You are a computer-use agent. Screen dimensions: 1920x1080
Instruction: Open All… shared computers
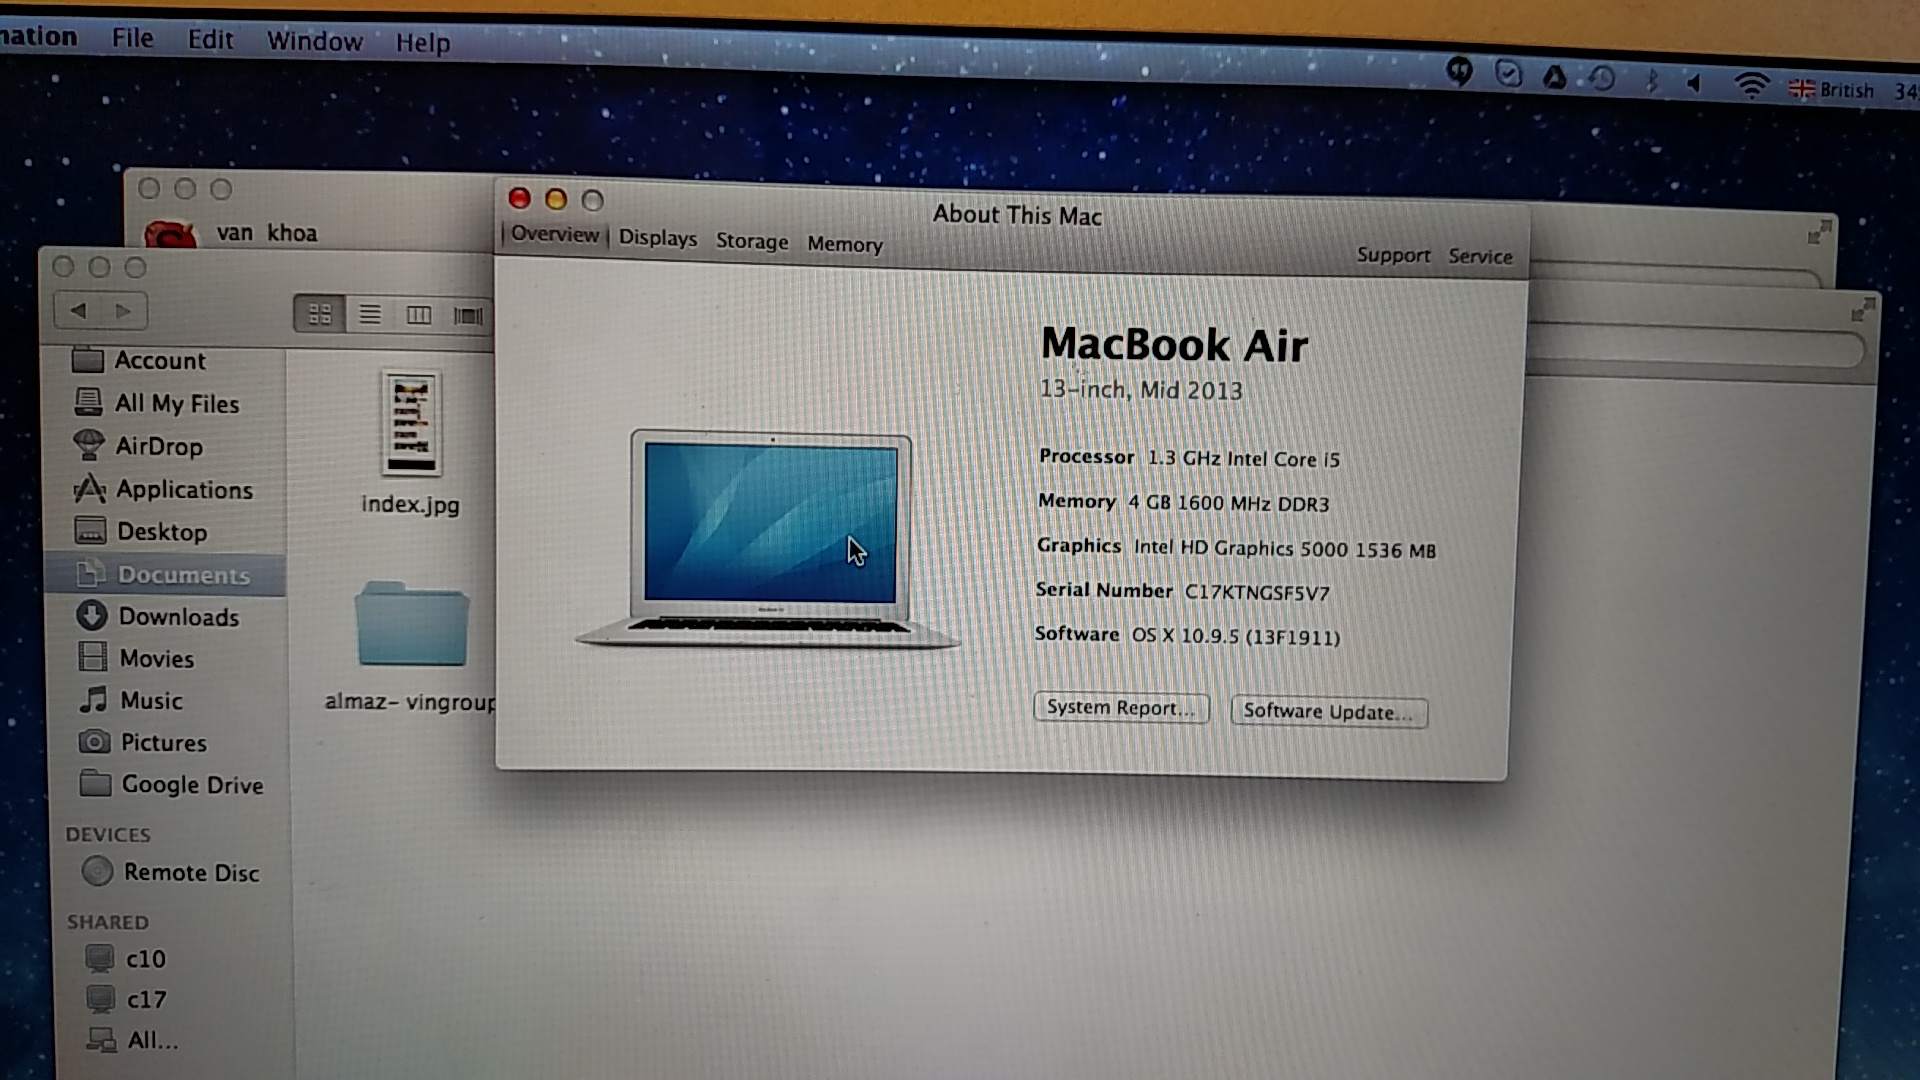pos(132,1040)
